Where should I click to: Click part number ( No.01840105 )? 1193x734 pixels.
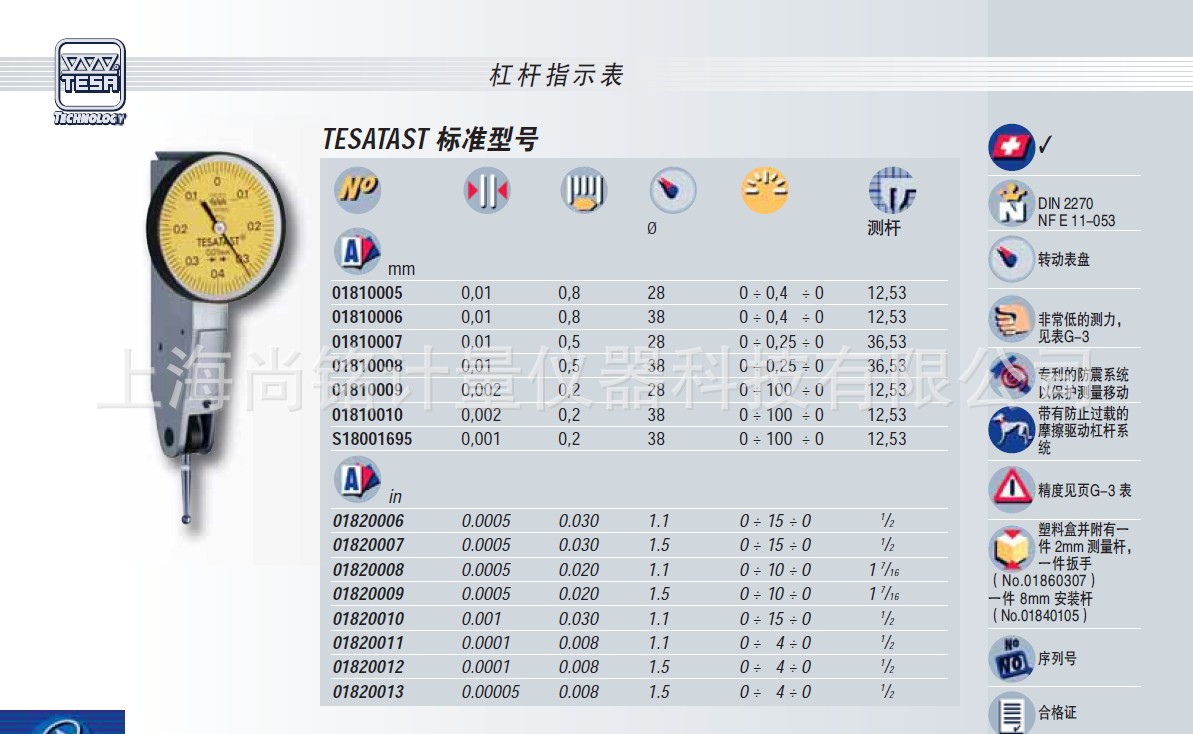click(1040, 615)
